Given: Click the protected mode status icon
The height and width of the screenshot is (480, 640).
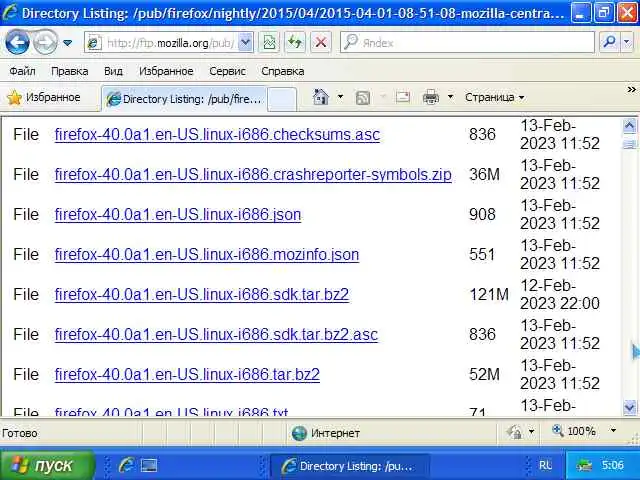Looking at the screenshot, I should point(514,431).
